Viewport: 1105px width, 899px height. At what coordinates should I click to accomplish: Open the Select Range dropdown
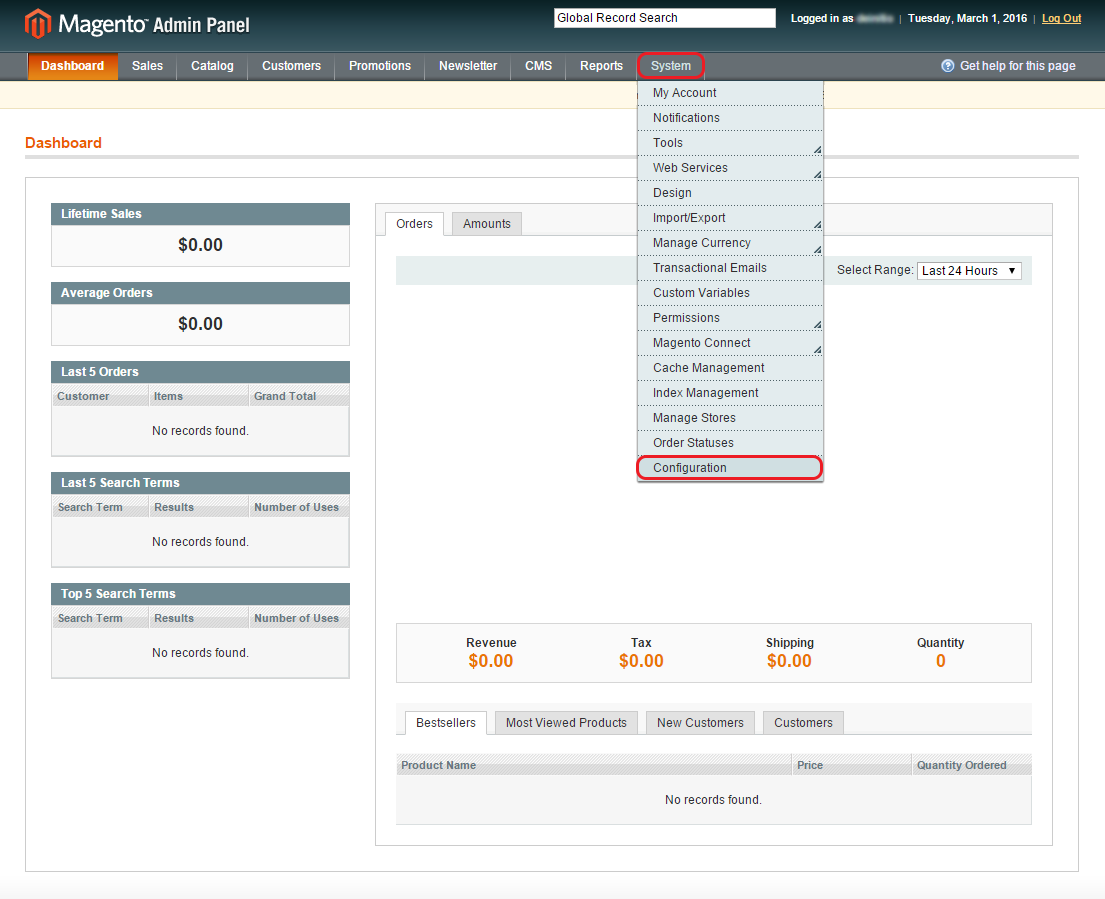coord(969,271)
